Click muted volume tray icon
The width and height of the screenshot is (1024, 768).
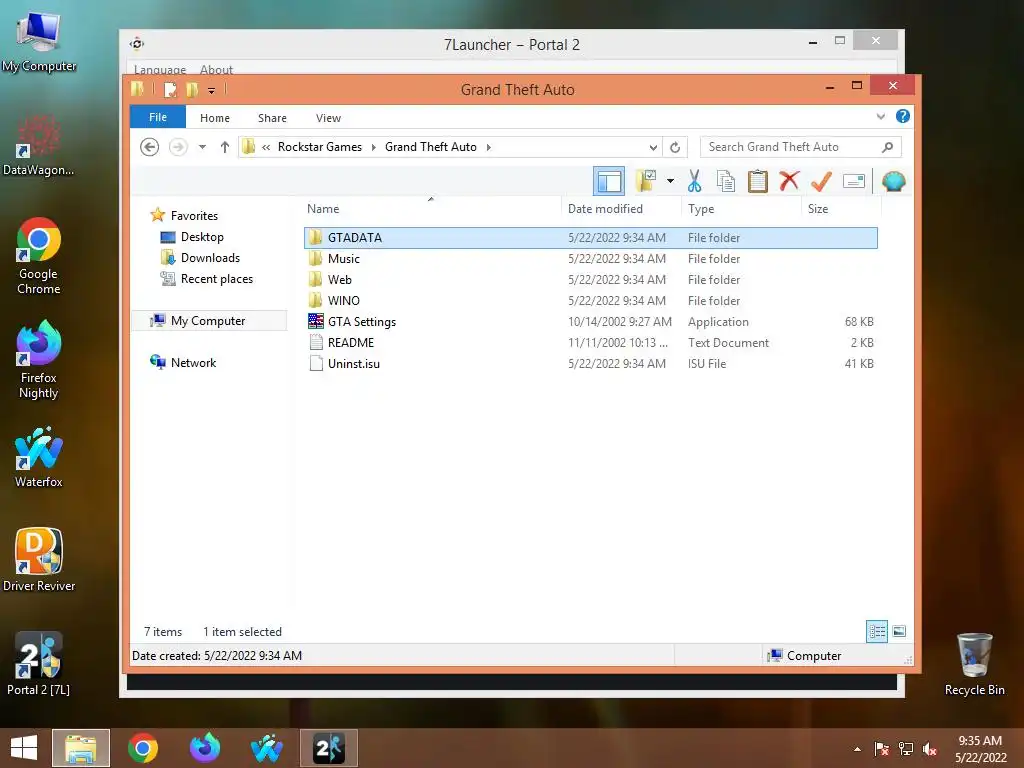tap(929, 749)
